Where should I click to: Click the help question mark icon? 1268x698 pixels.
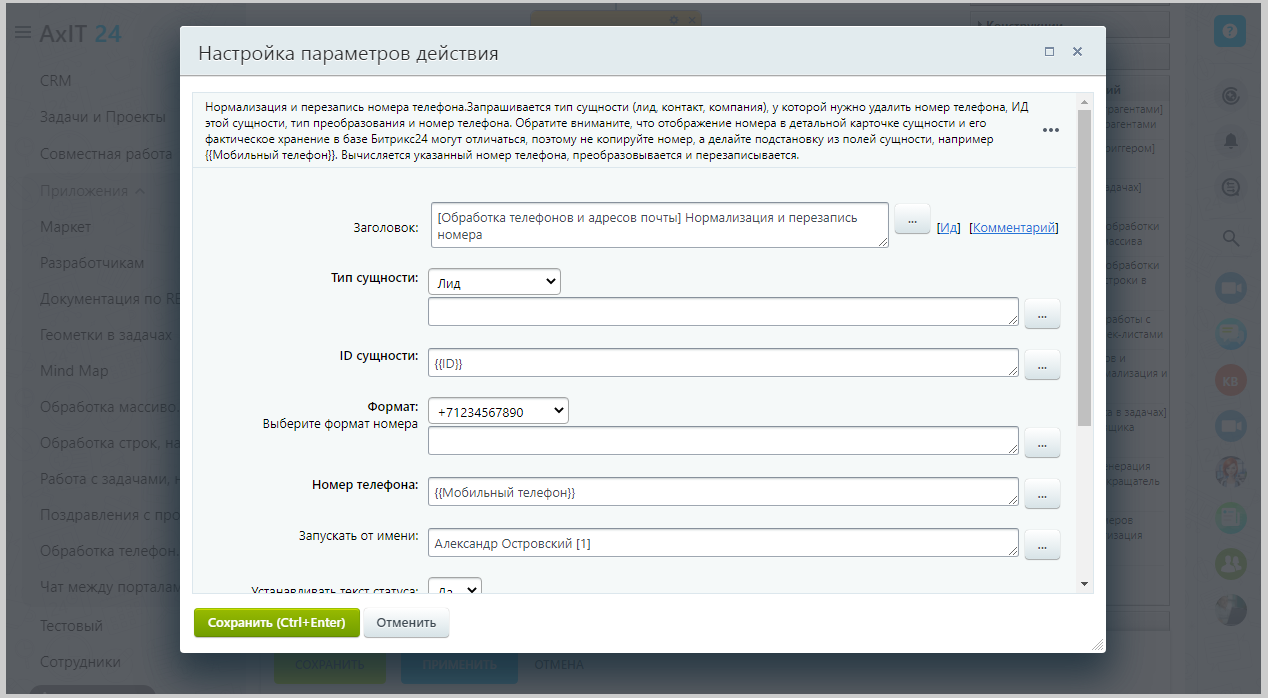[1229, 31]
